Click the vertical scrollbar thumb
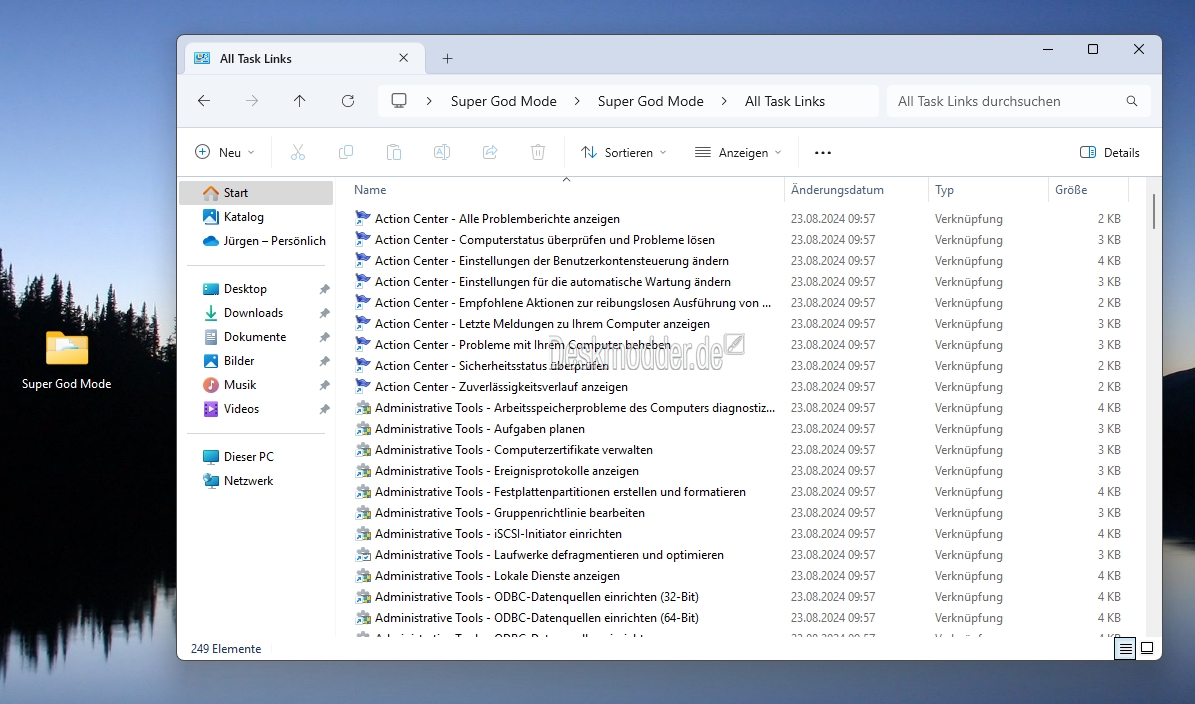 coord(1154,211)
